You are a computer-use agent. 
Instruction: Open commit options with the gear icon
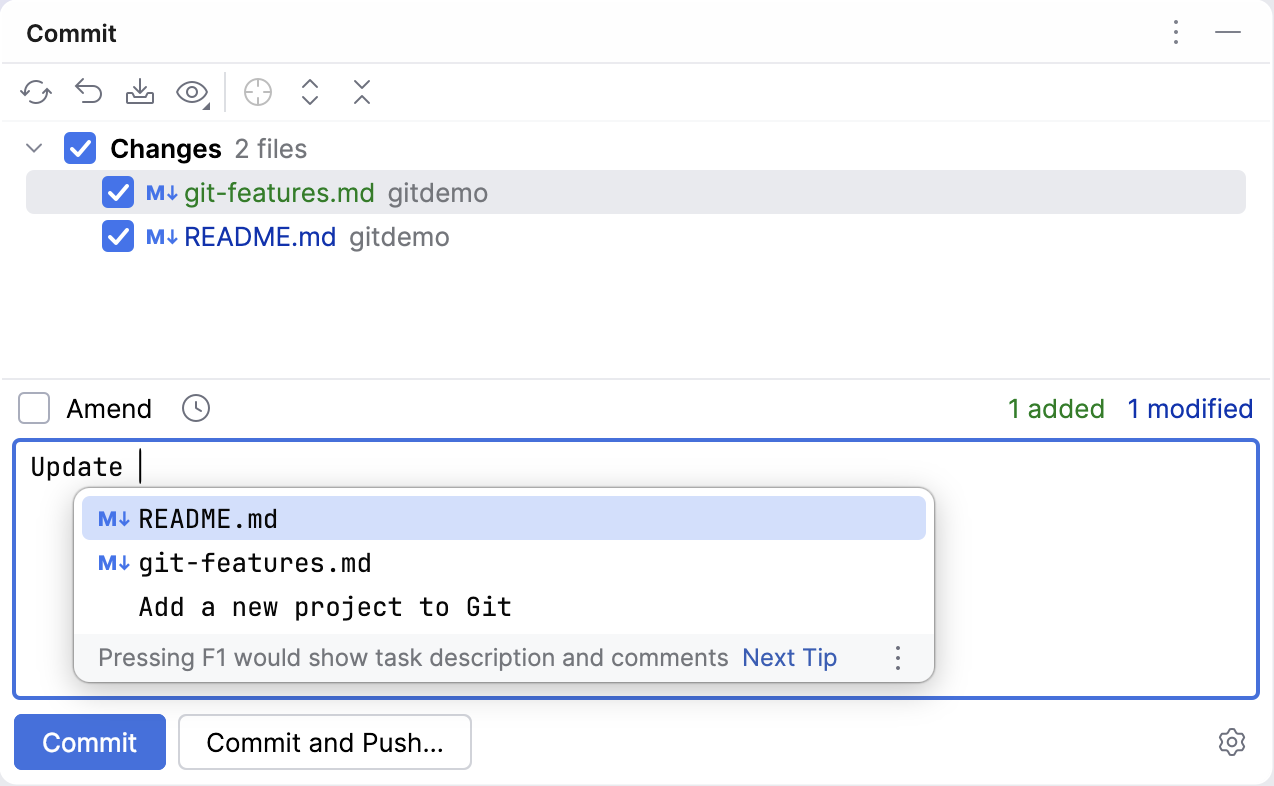1231,742
